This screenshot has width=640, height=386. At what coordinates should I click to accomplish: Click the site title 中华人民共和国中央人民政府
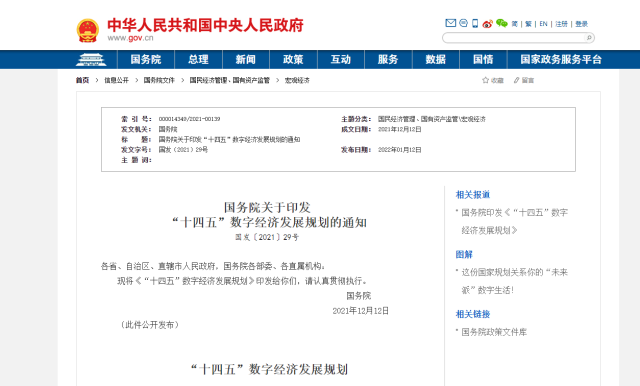coord(205,25)
